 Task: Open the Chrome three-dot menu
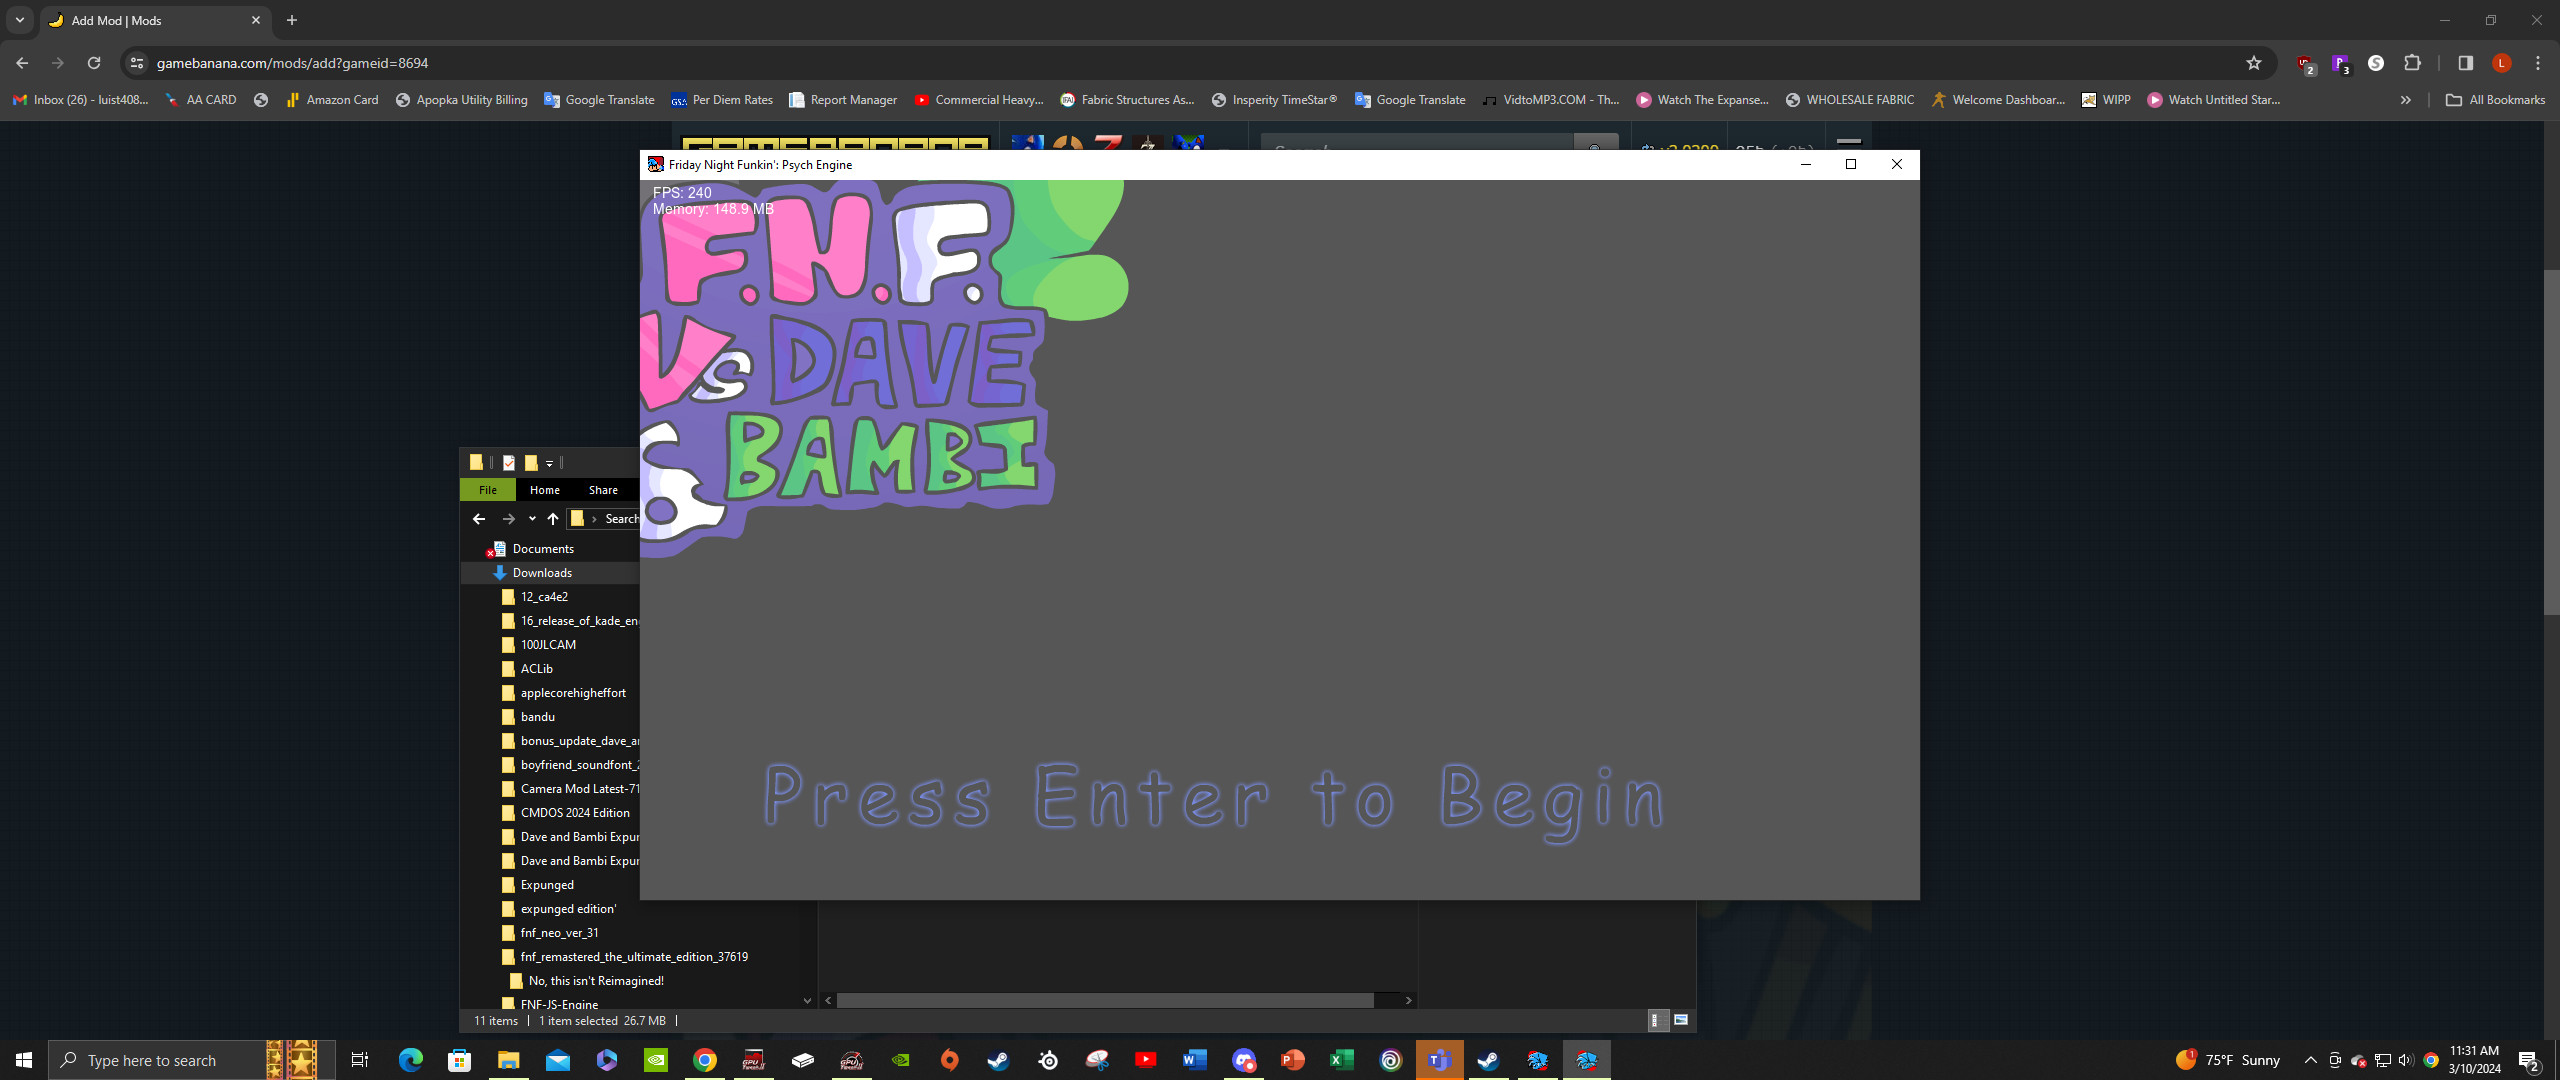point(2538,63)
